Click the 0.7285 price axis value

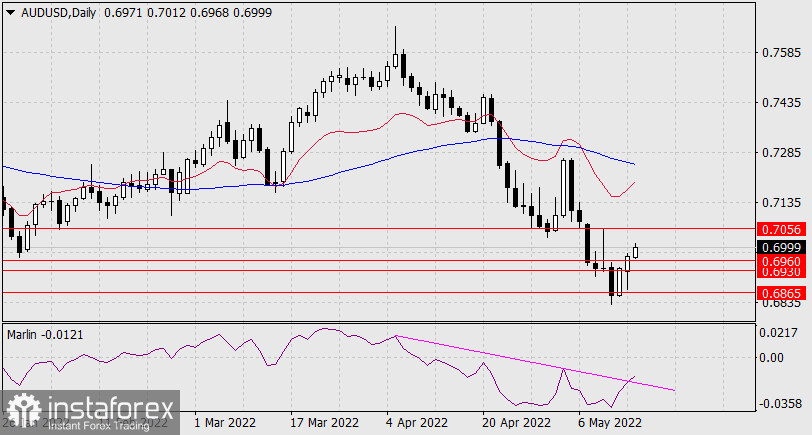(781, 153)
